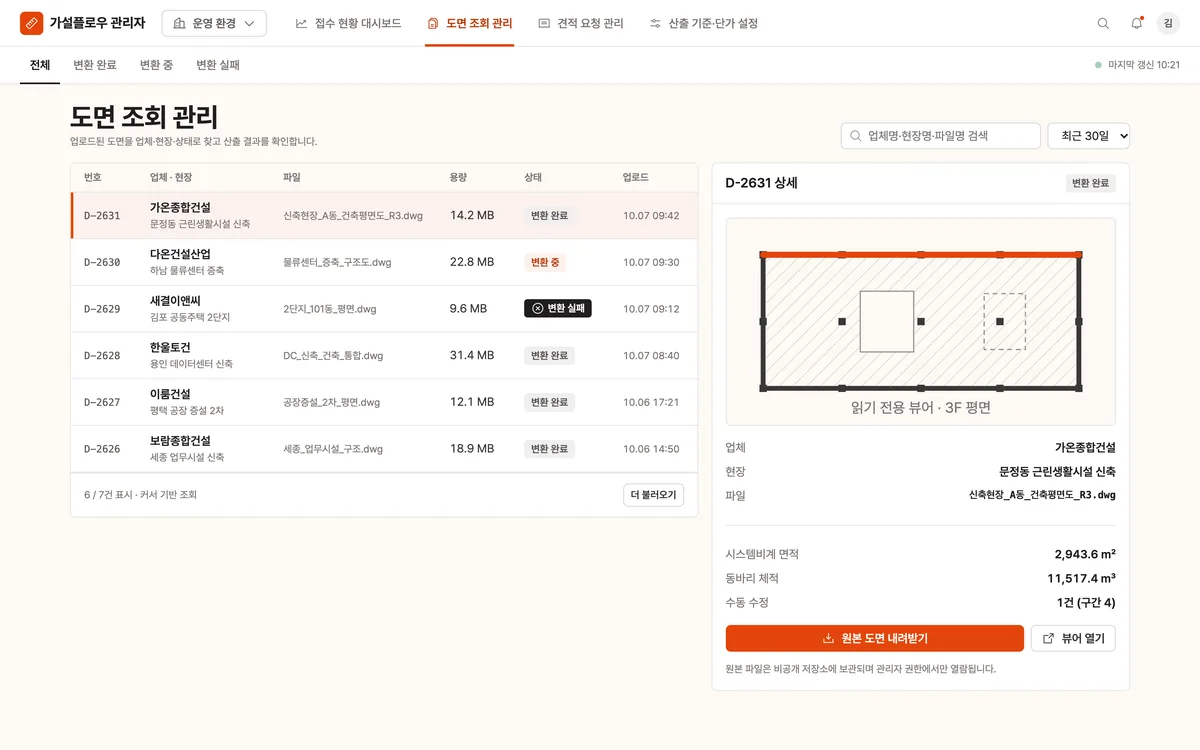Click file 세종_업무시설_구조.dwg
The width and height of the screenshot is (1200, 750).
tap(333, 449)
